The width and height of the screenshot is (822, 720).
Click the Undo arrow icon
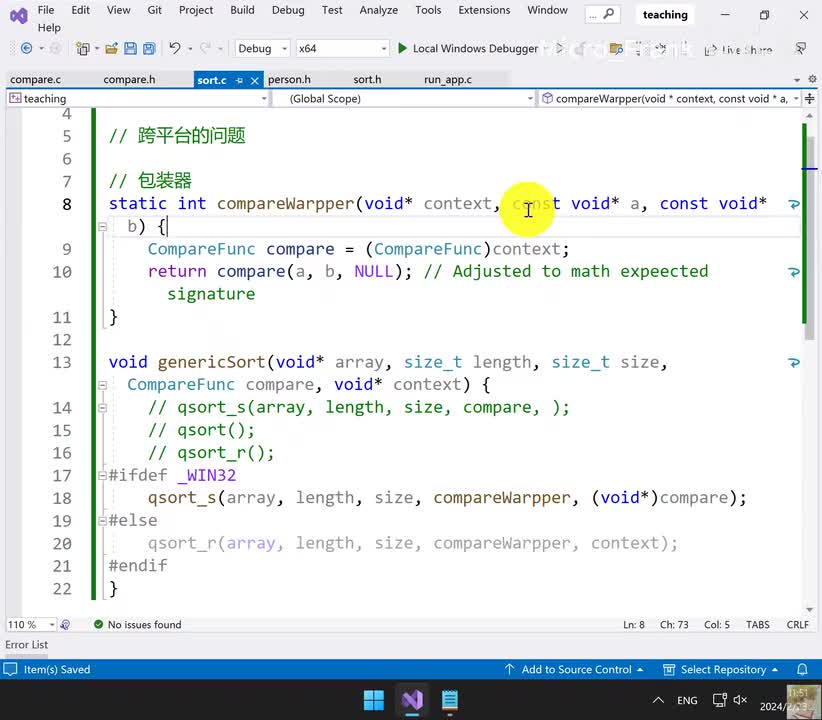[175, 49]
